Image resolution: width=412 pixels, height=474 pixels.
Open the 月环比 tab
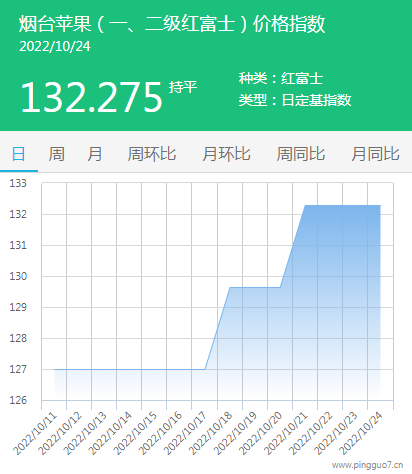[226, 154]
